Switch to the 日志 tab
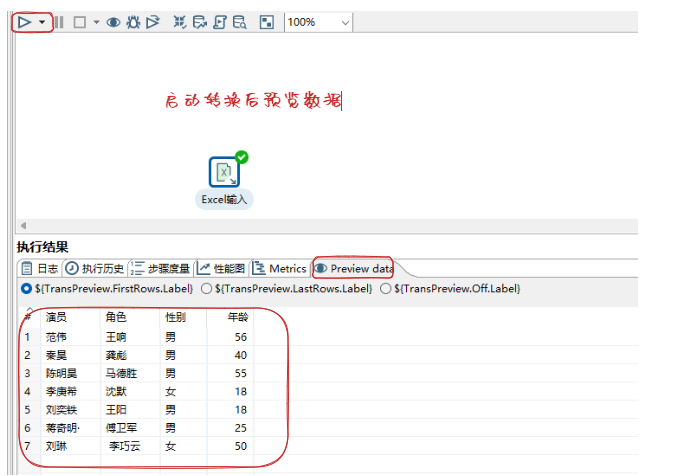Viewport: 677px width, 476px height. 40,268
